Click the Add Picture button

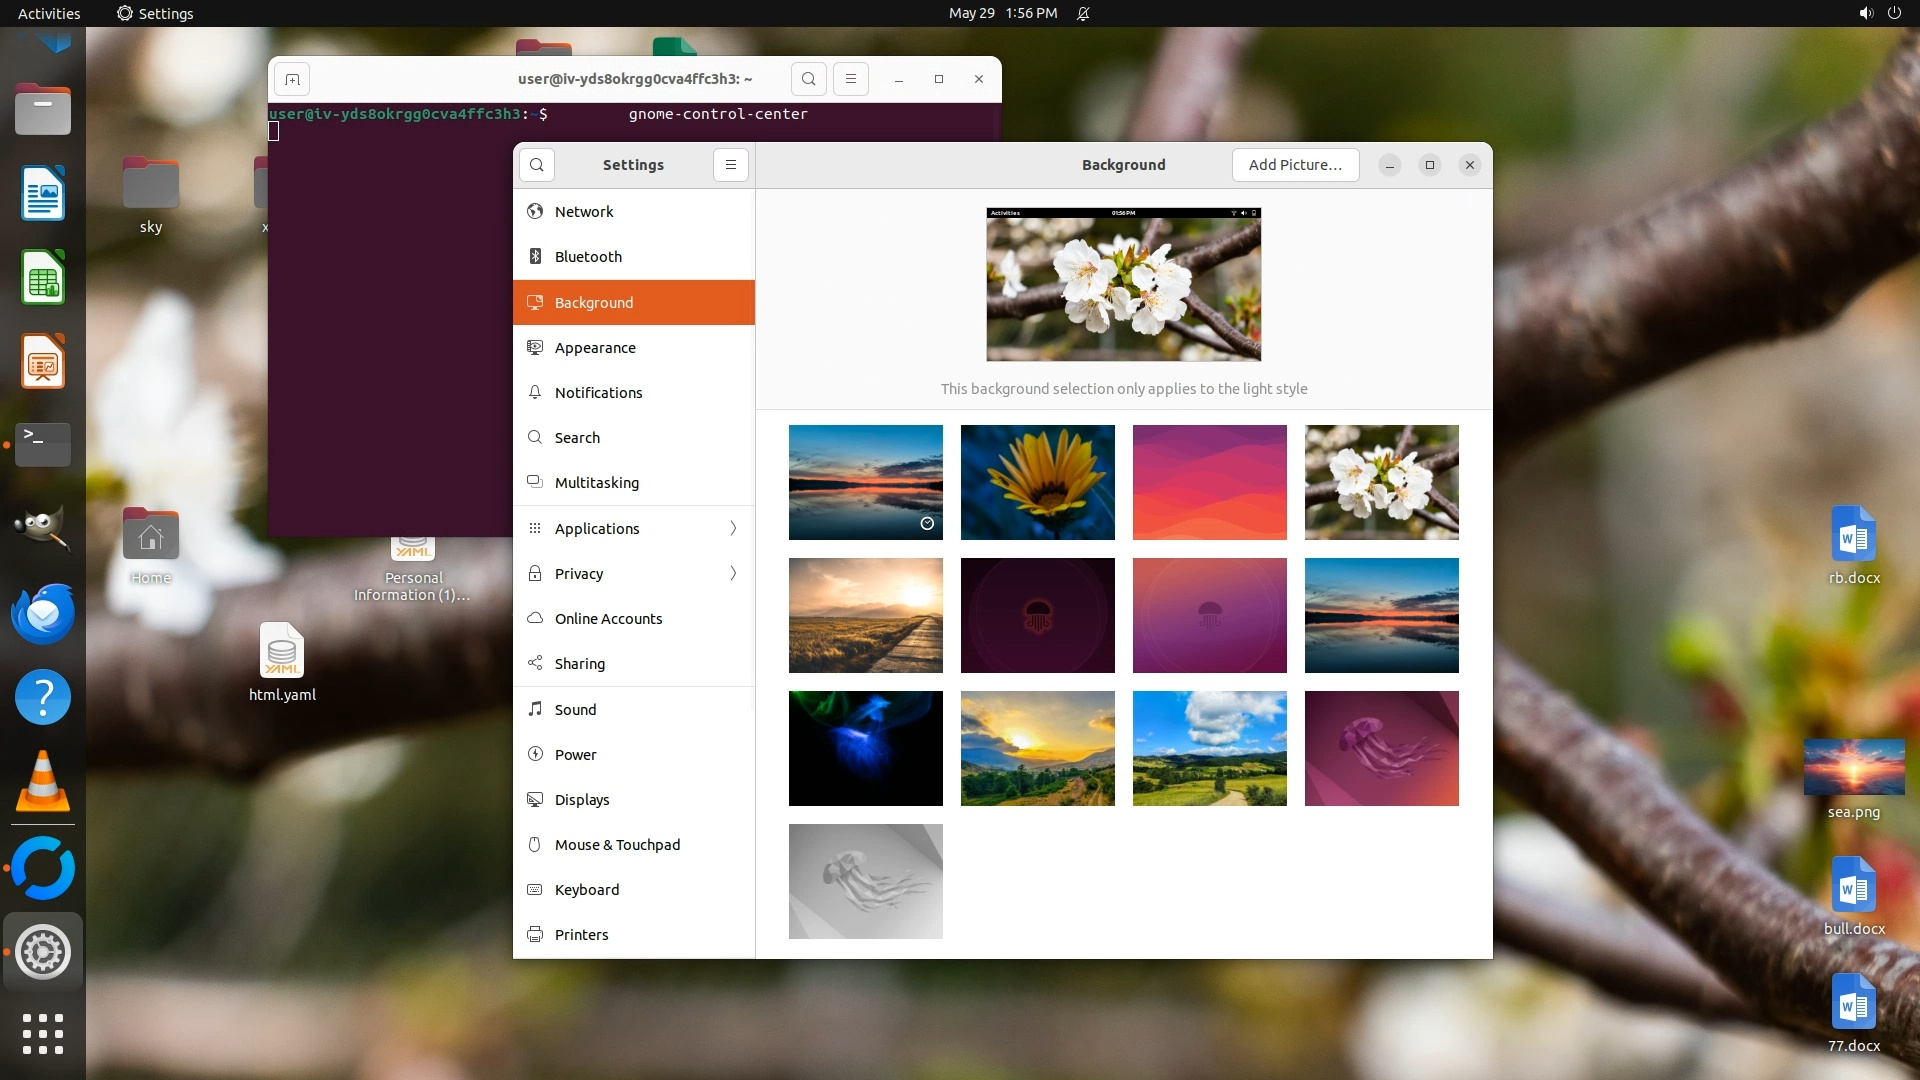click(1295, 165)
